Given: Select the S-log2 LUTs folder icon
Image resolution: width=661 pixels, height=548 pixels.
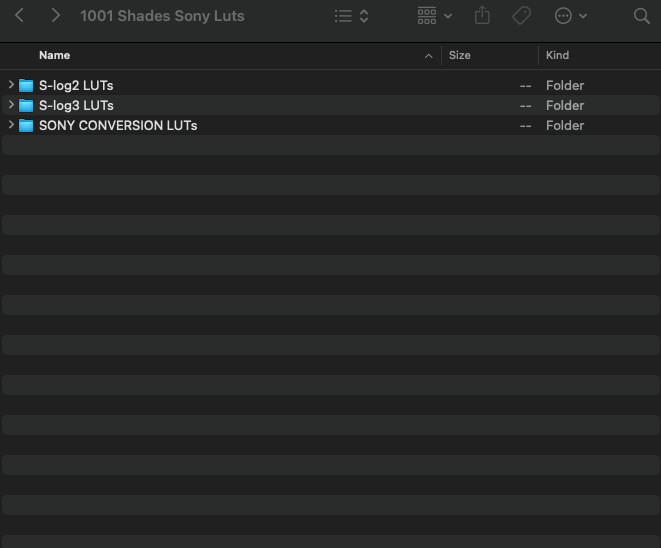Looking at the screenshot, I should pos(26,85).
